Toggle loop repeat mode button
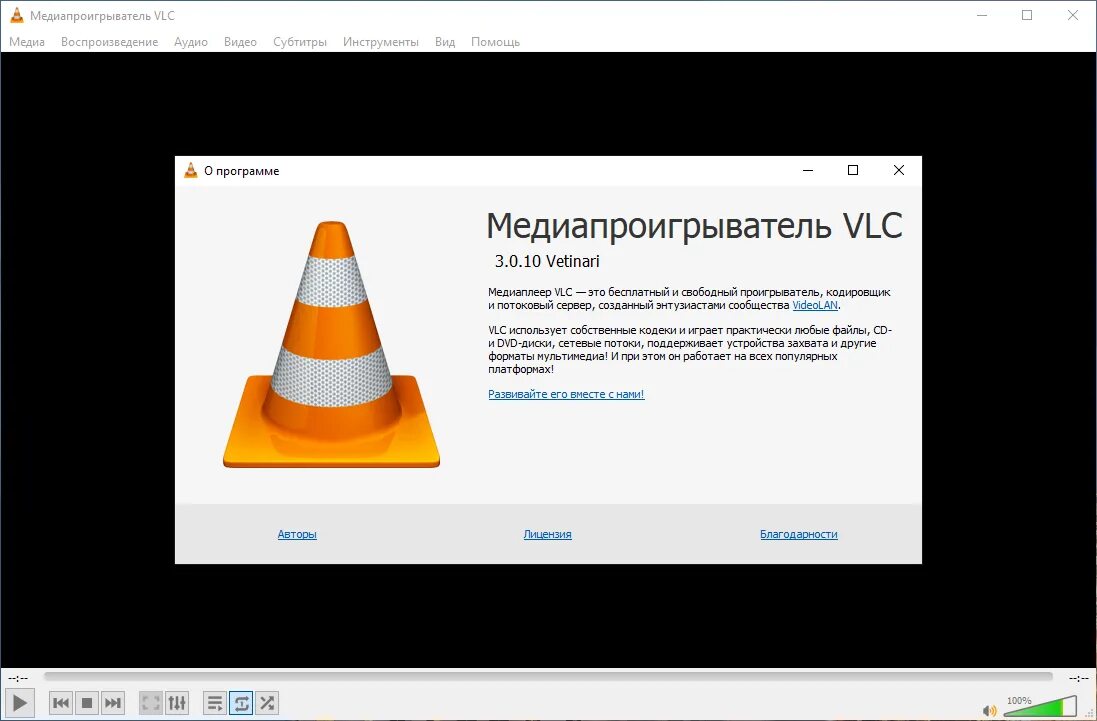1097x721 pixels. [x=241, y=702]
